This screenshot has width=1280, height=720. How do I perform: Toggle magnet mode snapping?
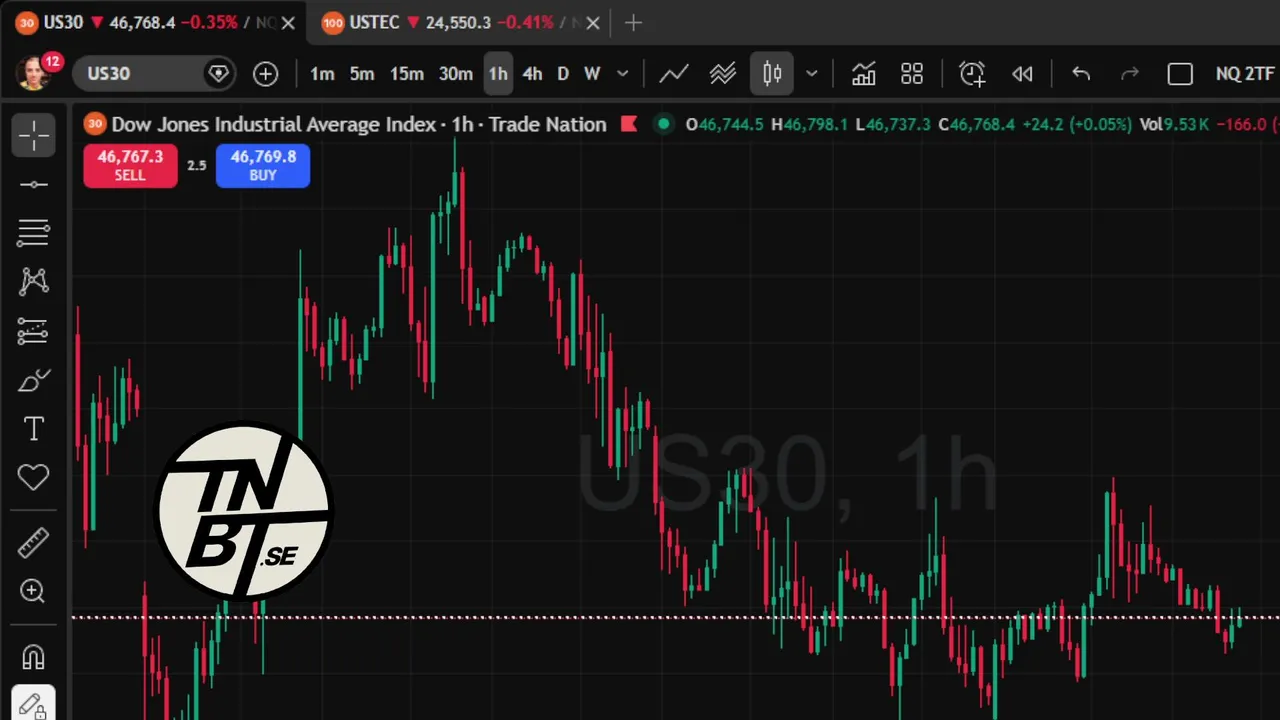[33, 657]
